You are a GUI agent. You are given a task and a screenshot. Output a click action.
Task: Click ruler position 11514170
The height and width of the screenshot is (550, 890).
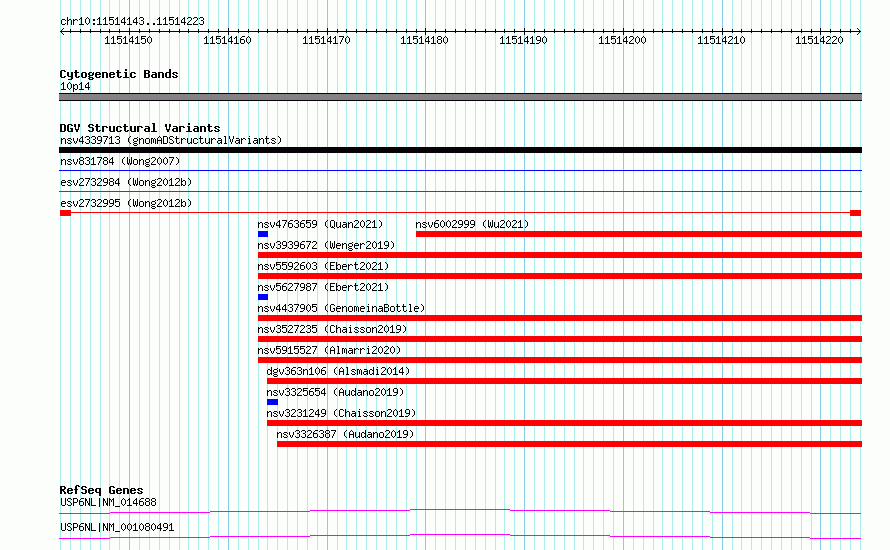click(x=326, y=40)
